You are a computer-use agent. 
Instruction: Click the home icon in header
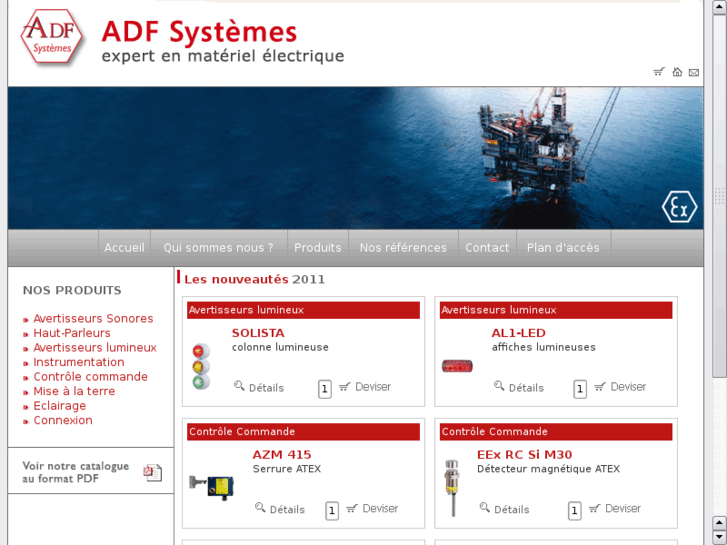pyautogui.click(x=677, y=72)
